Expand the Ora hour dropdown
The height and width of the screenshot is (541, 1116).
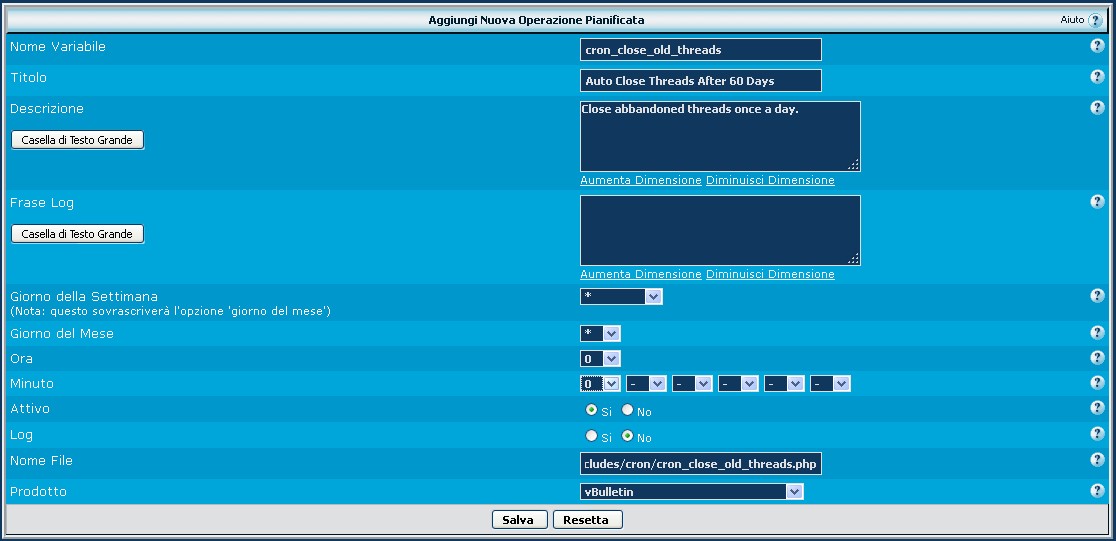[600, 358]
